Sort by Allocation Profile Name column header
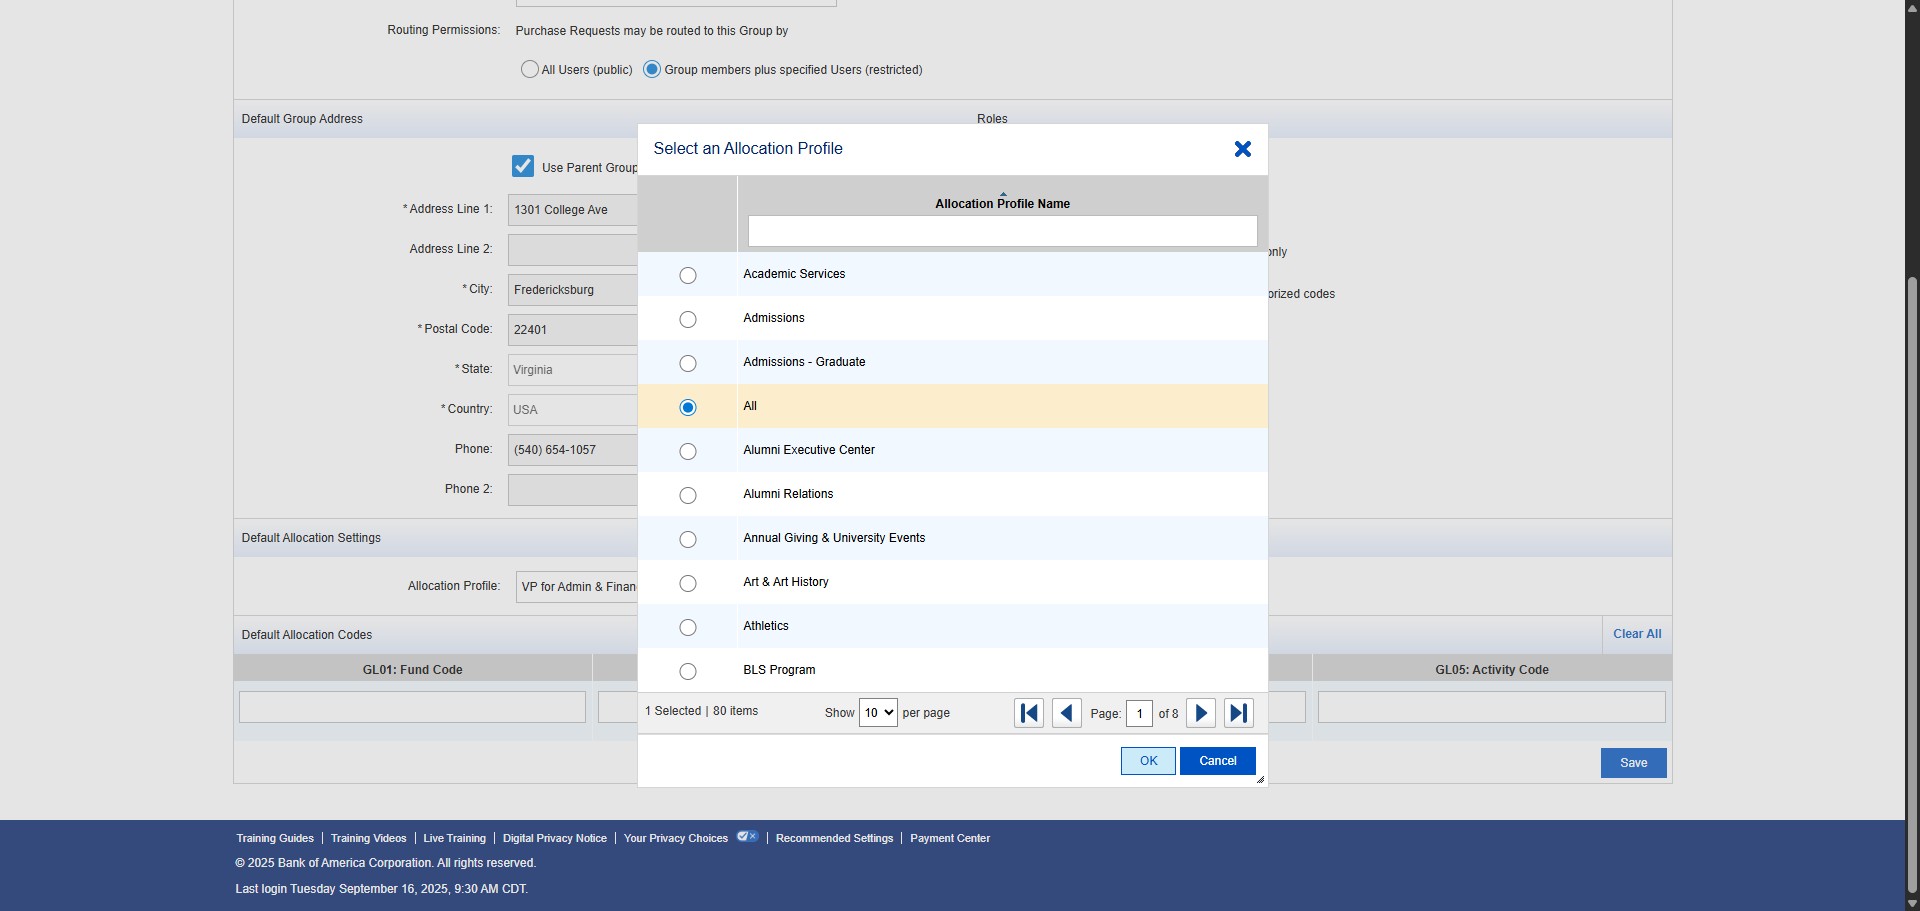This screenshot has height=911, width=1920. [x=1002, y=204]
